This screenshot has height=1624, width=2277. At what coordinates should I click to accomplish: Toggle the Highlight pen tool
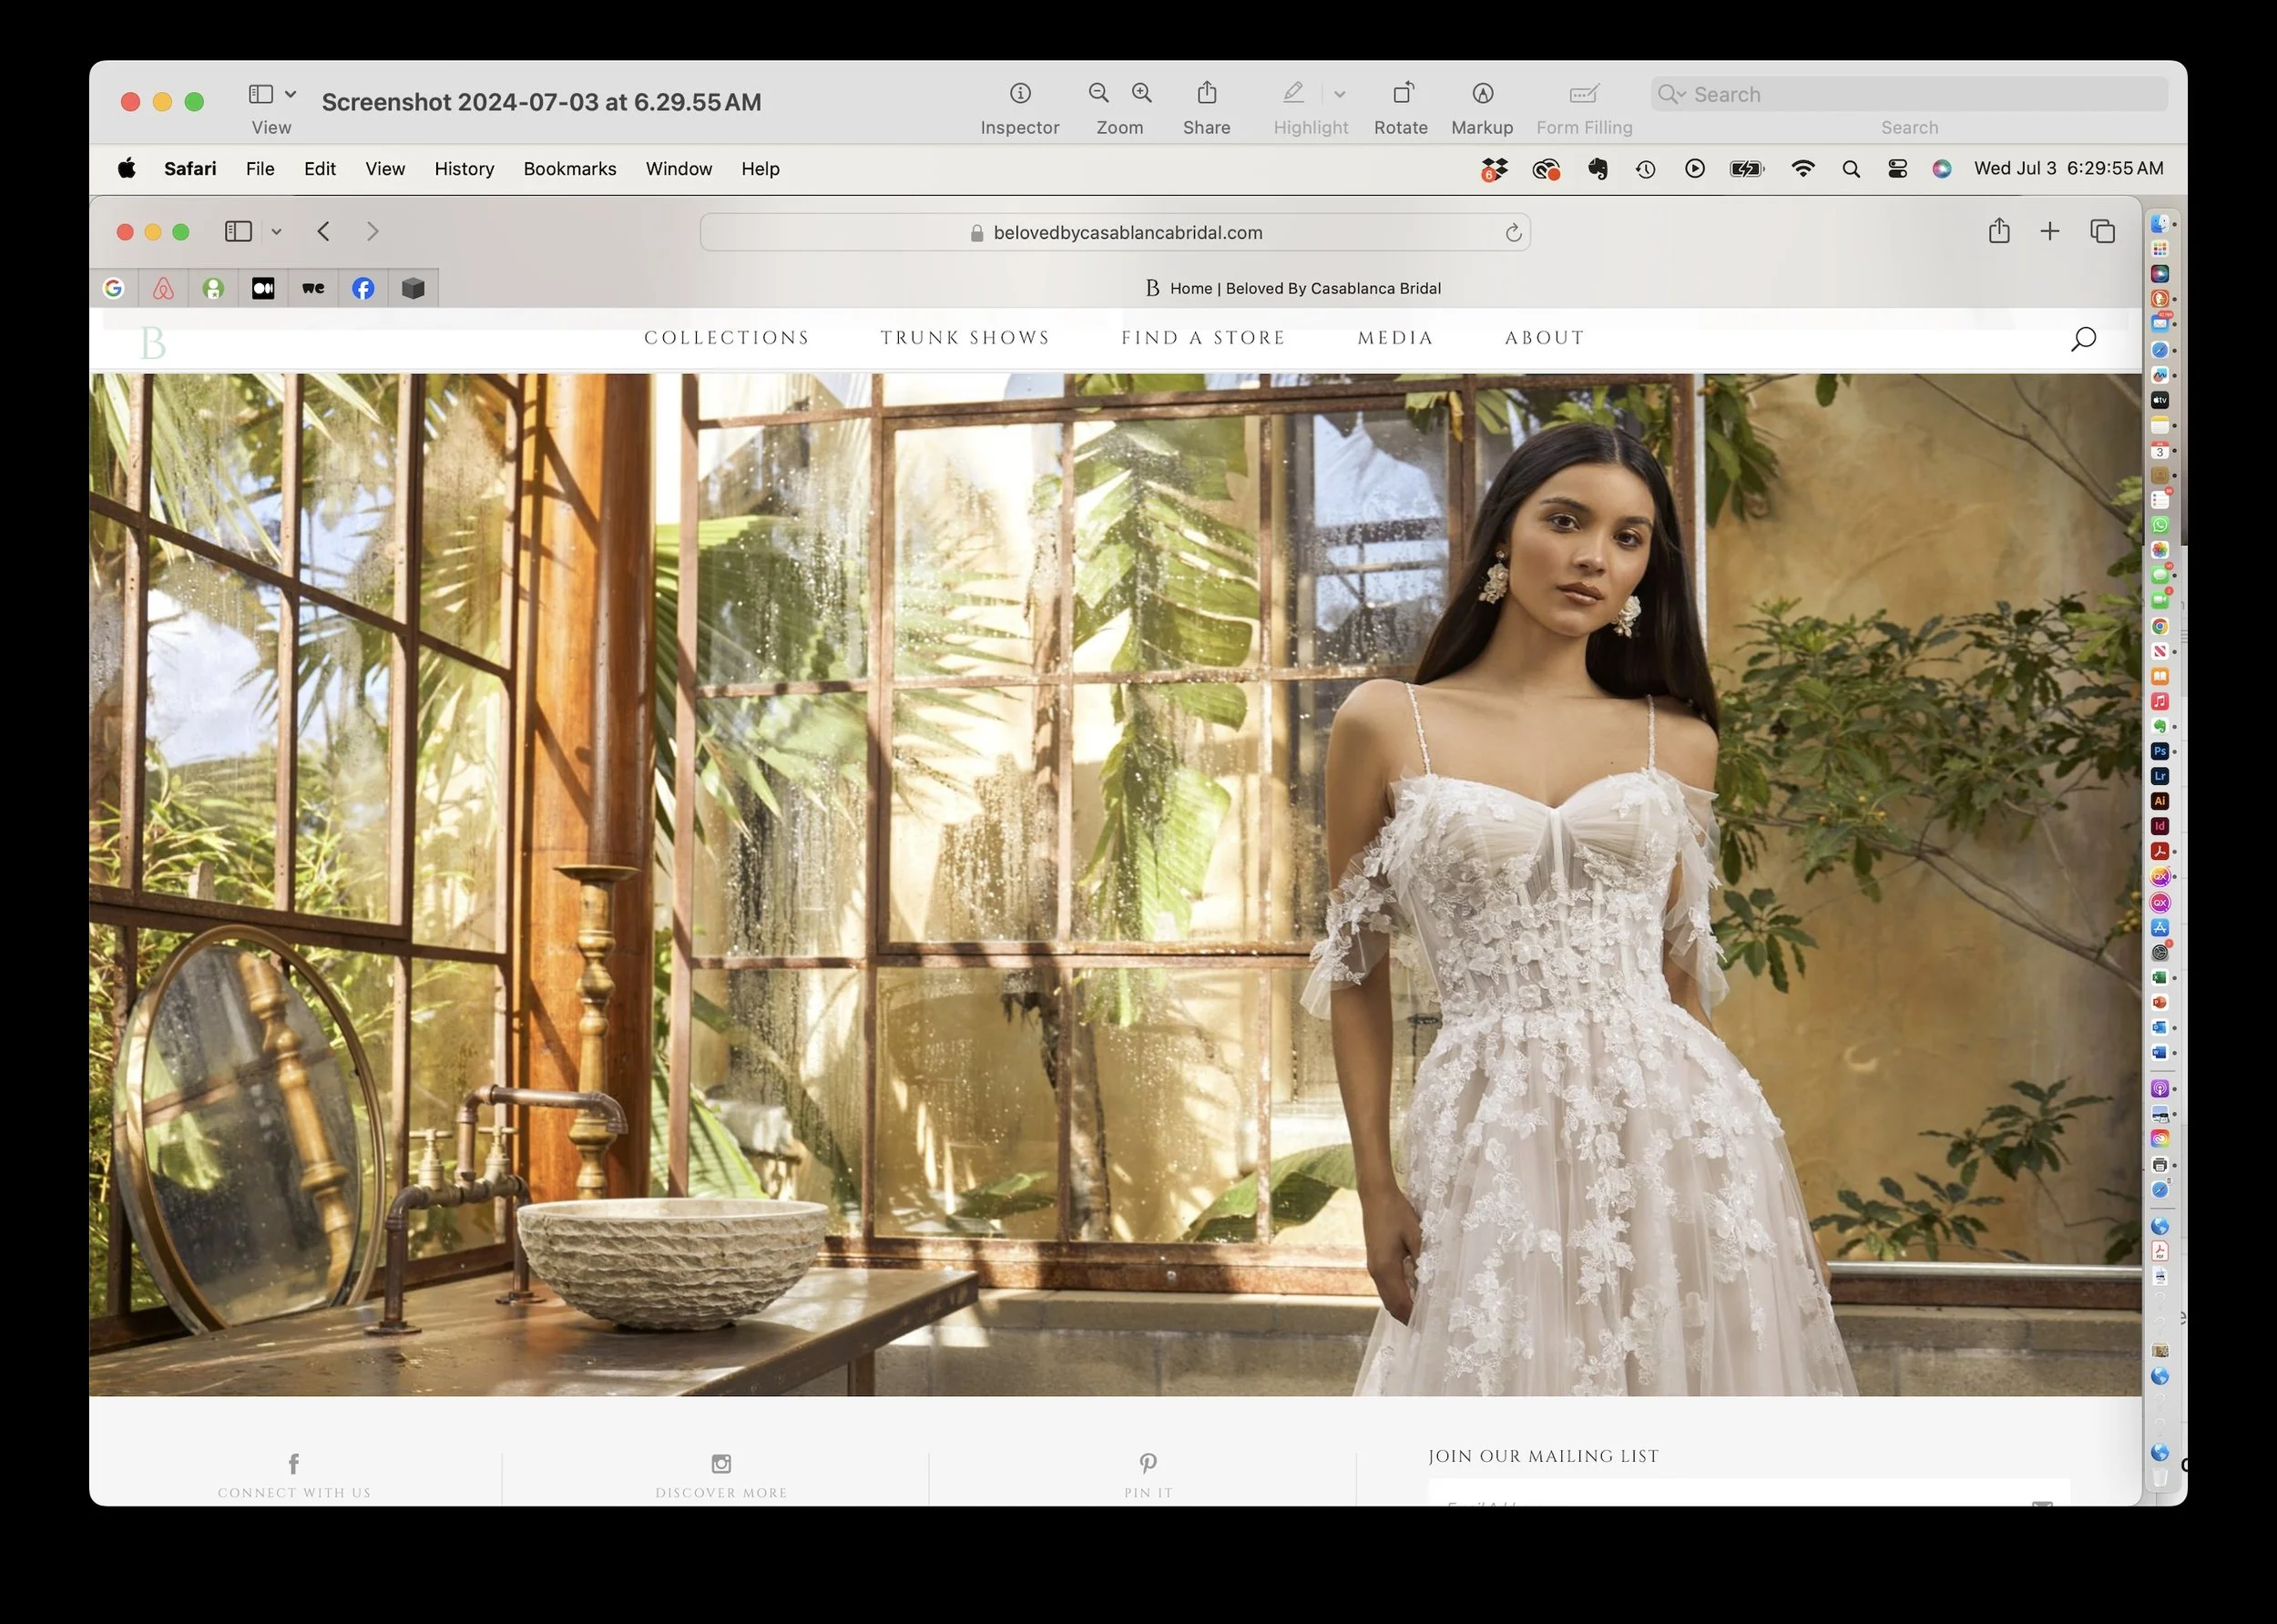coord(1293,94)
